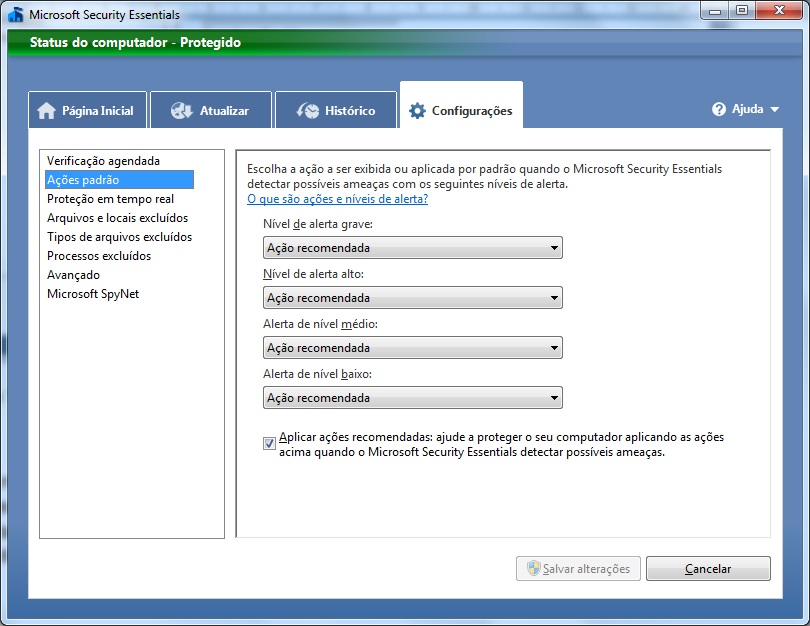Viewport: 810px width, 626px height.
Task: Click the Cancelar button
Action: click(708, 569)
